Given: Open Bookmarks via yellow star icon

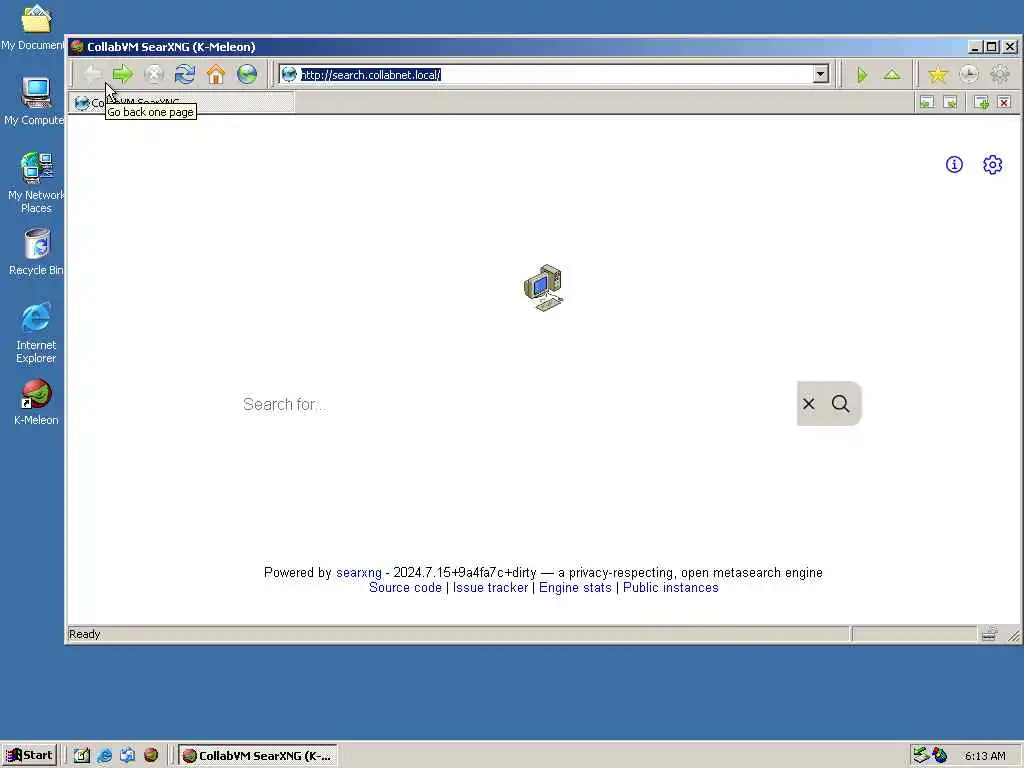Looking at the screenshot, I should click(938, 75).
